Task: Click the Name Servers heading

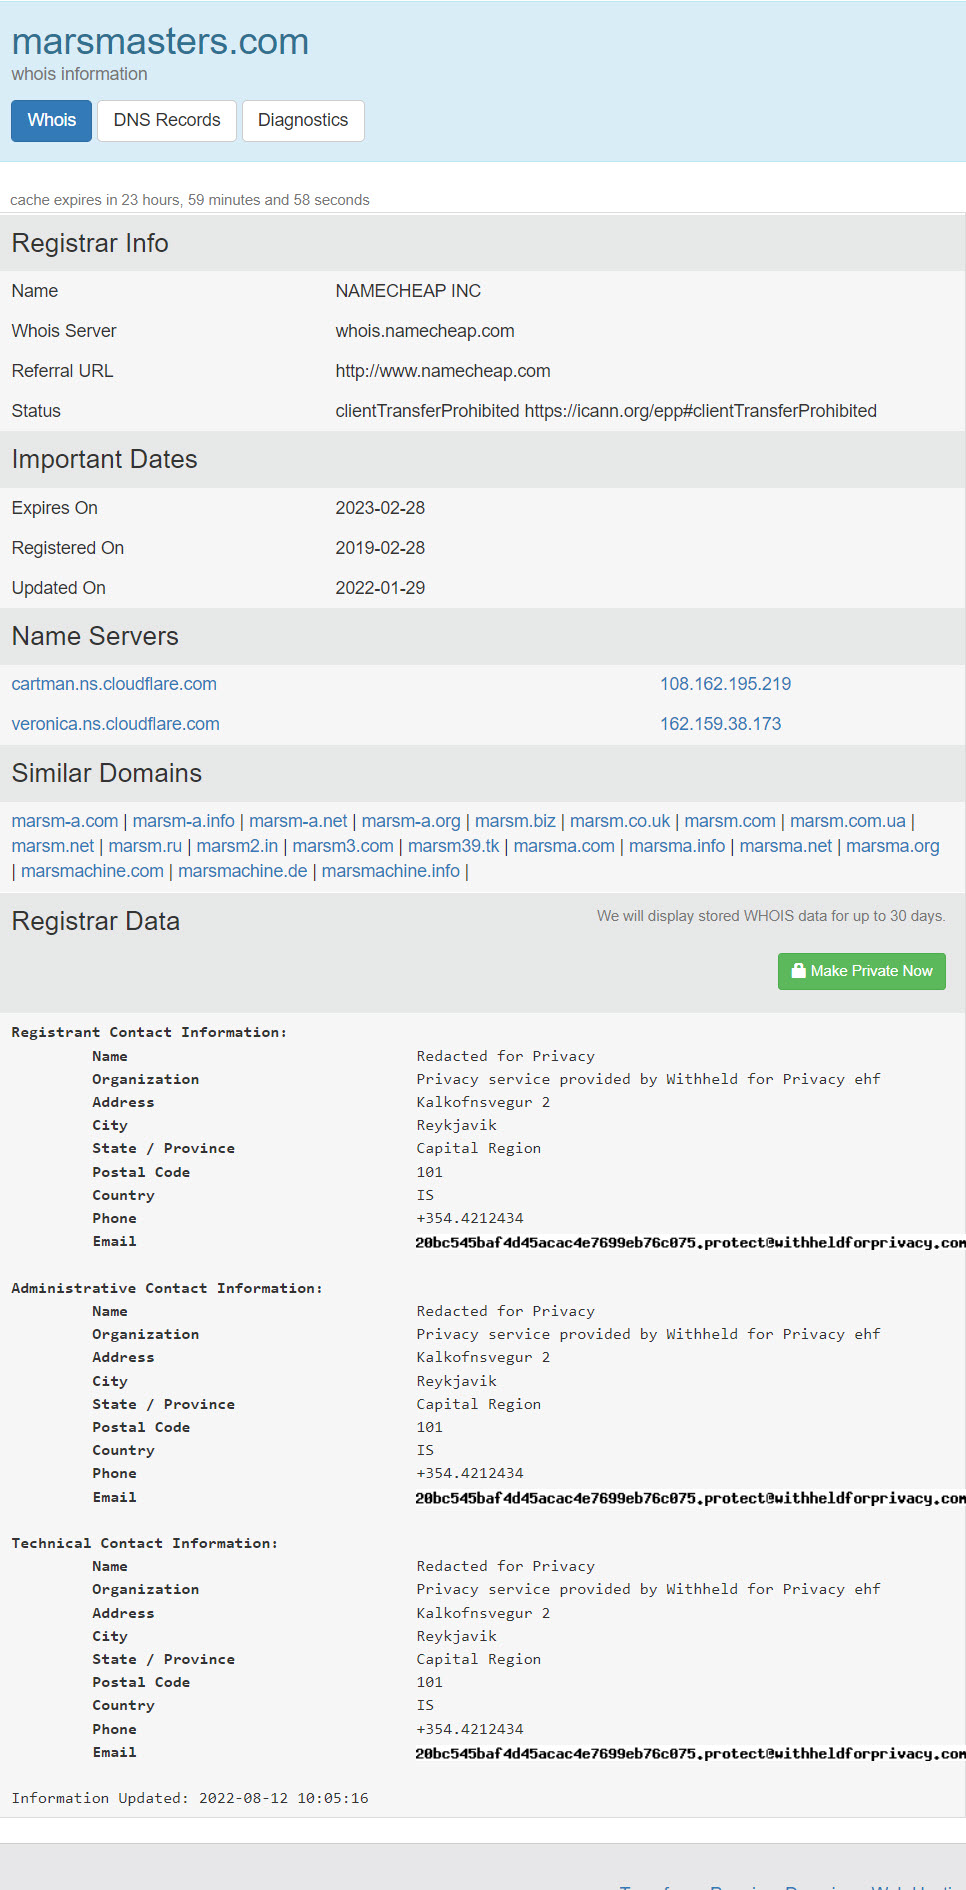Action: (95, 636)
